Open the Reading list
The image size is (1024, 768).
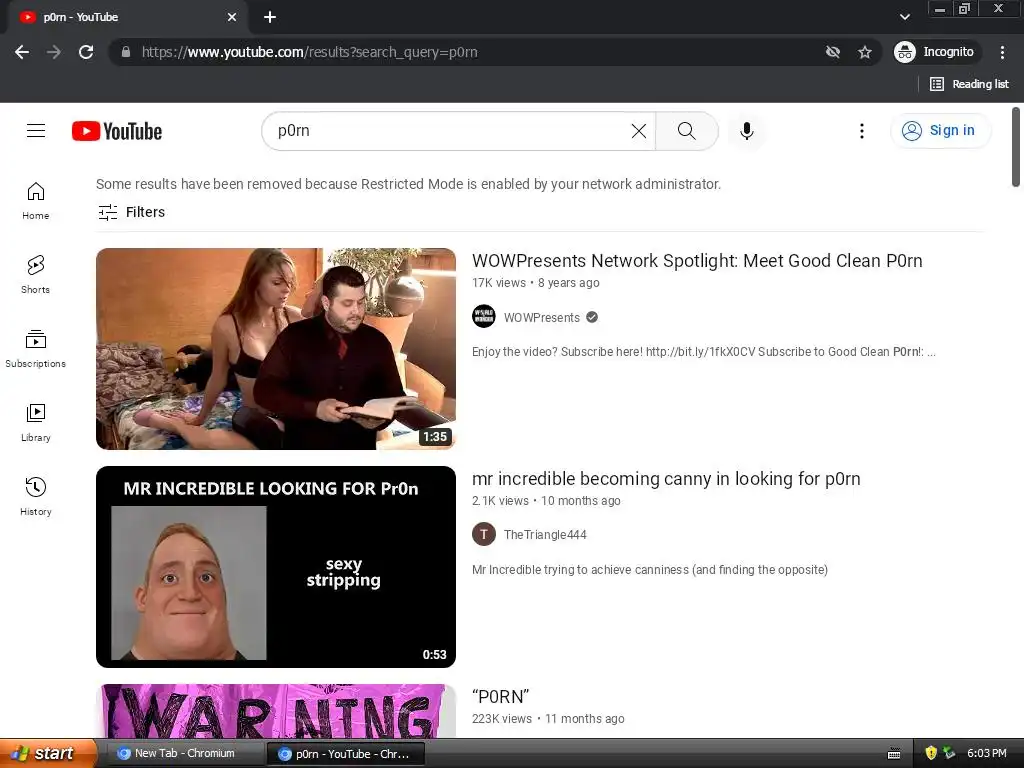[969, 84]
